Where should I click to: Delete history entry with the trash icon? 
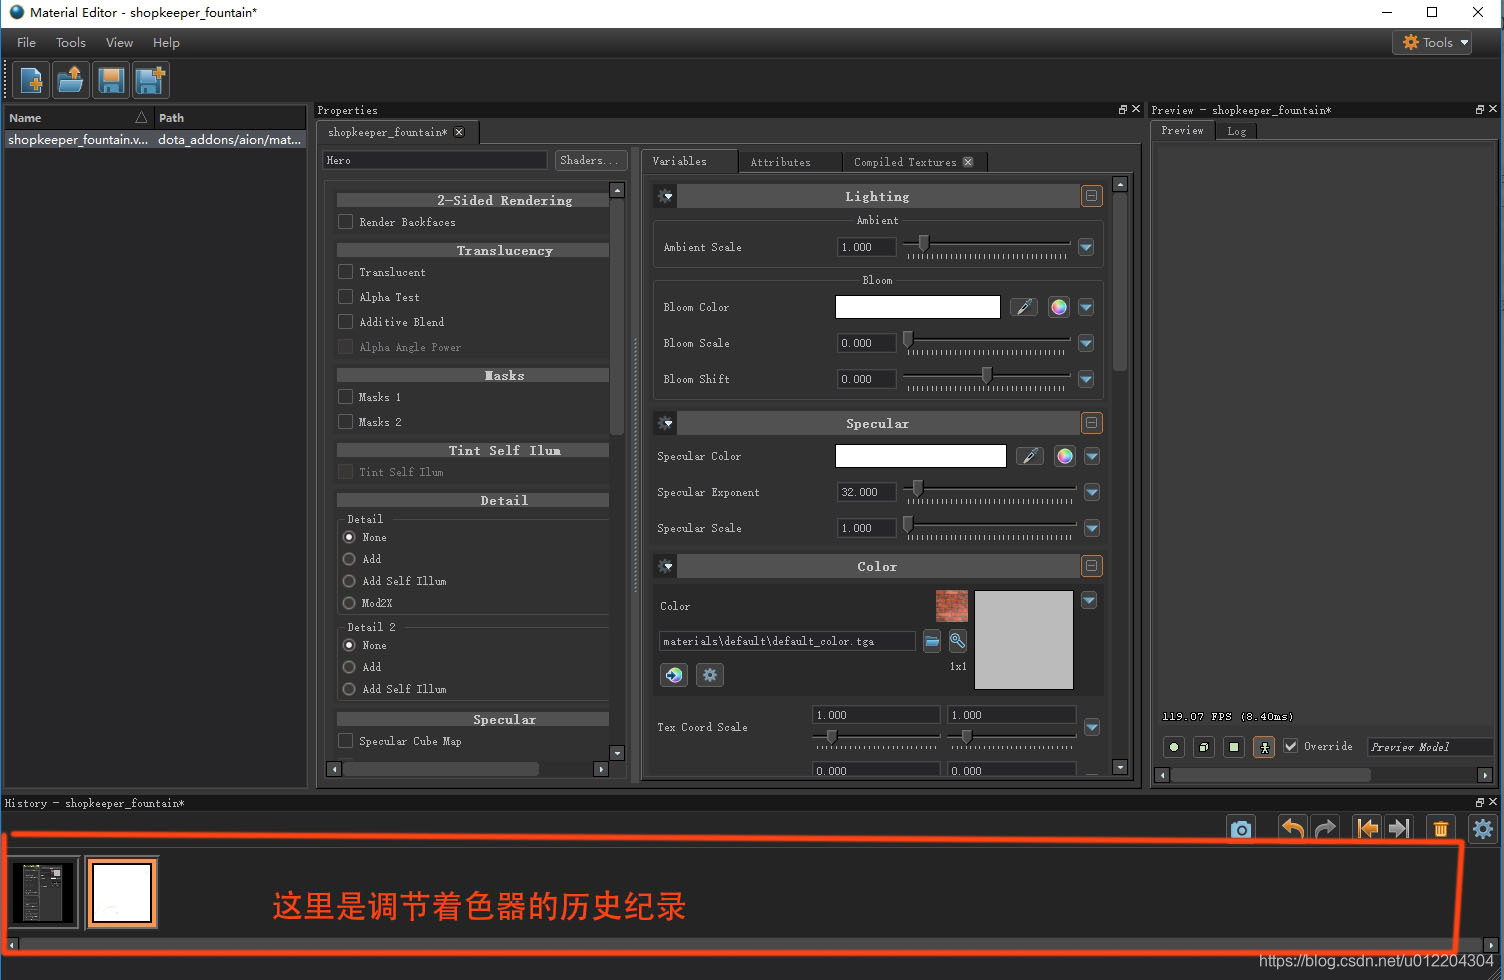[1440, 828]
